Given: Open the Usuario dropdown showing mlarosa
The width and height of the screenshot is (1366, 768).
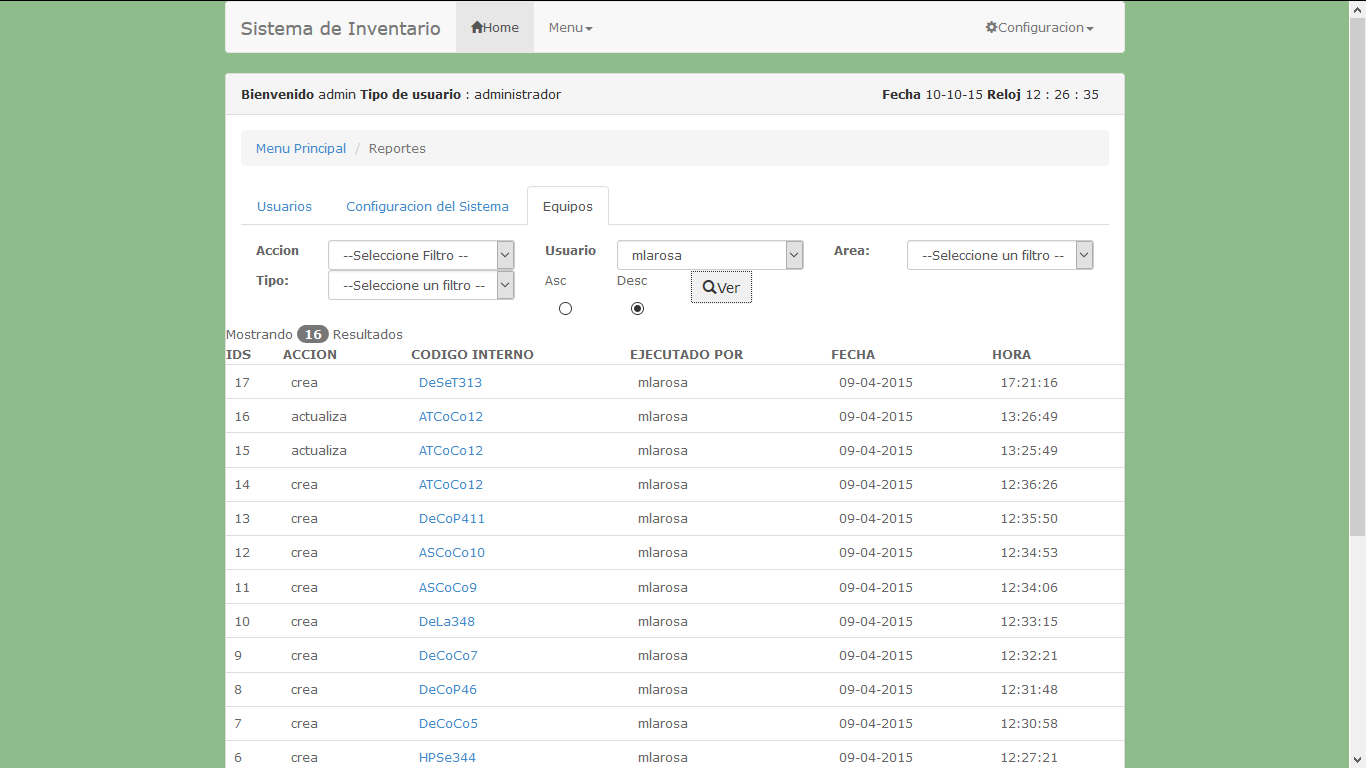Looking at the screenshot, I should (710, 255).
